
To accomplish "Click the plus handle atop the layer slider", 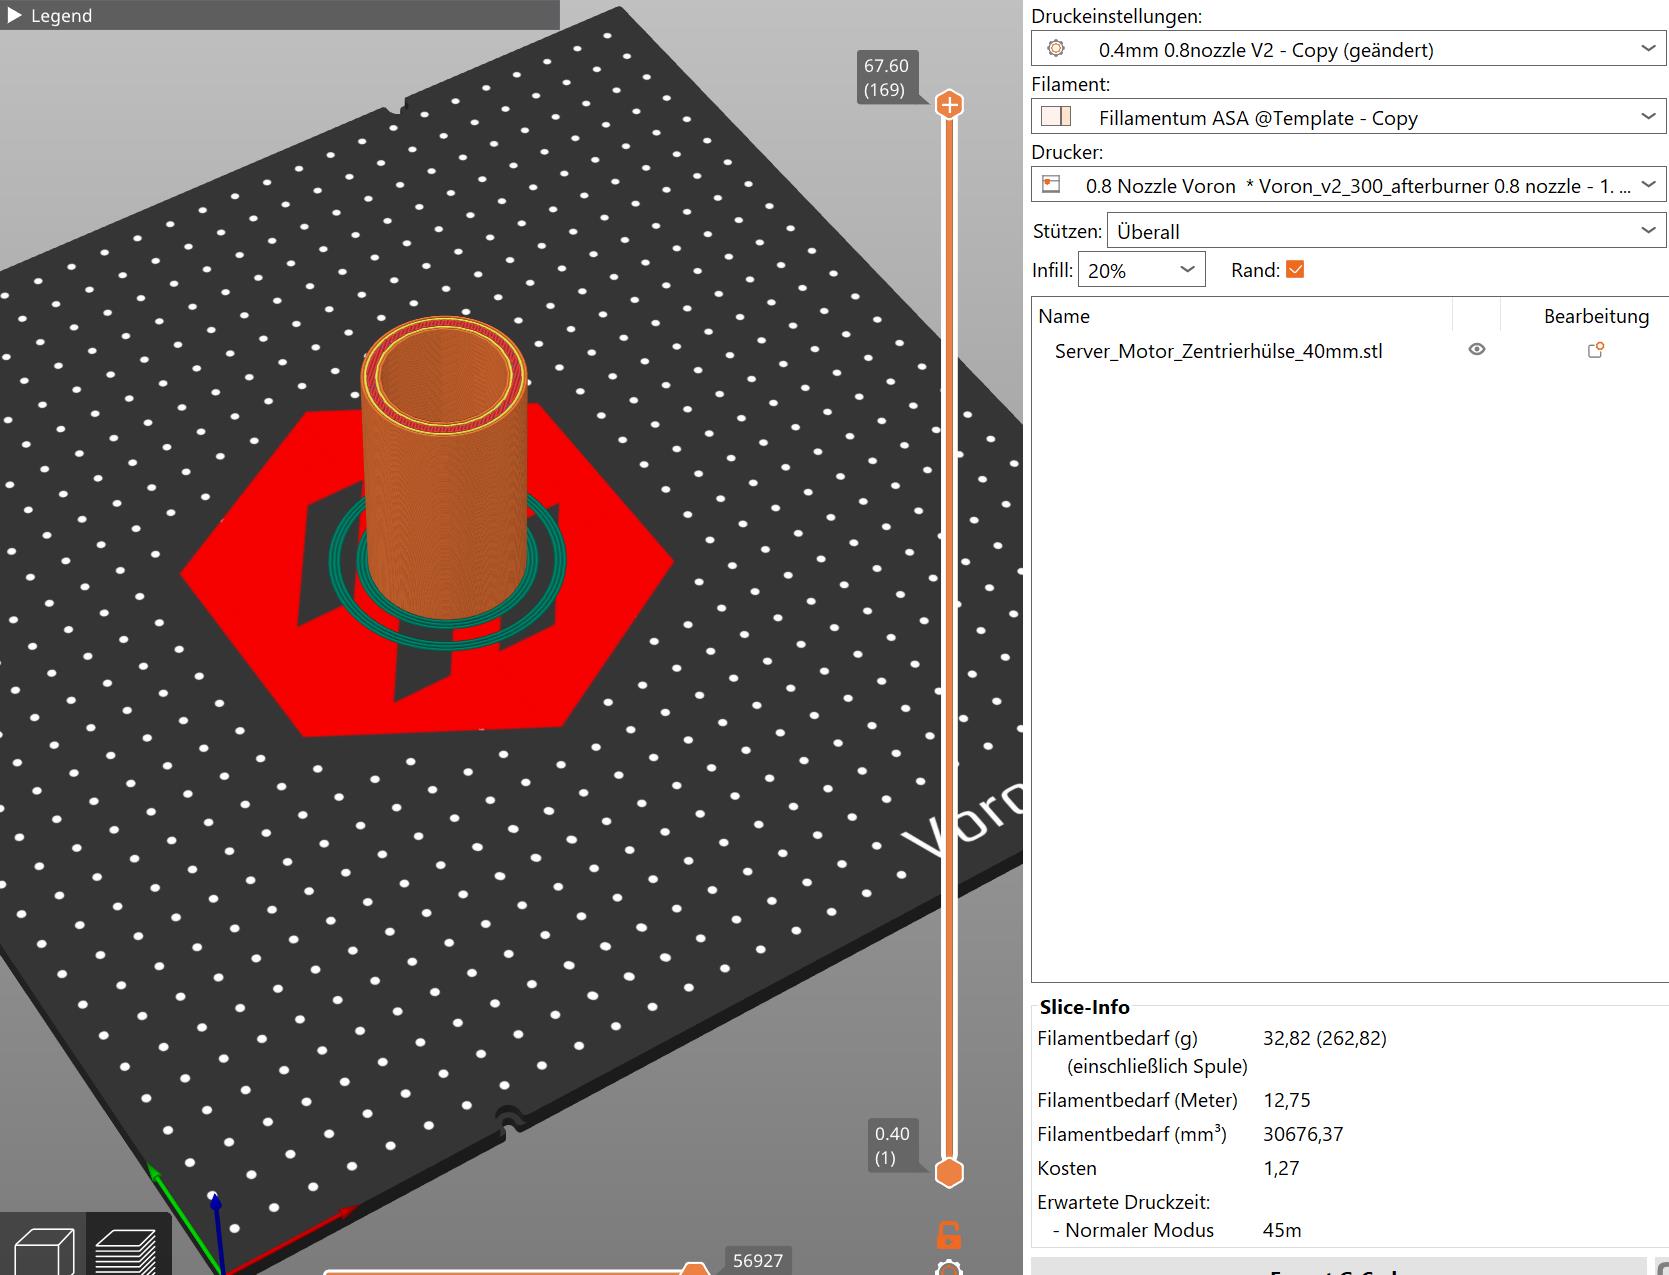I will [x=949, y=104].
